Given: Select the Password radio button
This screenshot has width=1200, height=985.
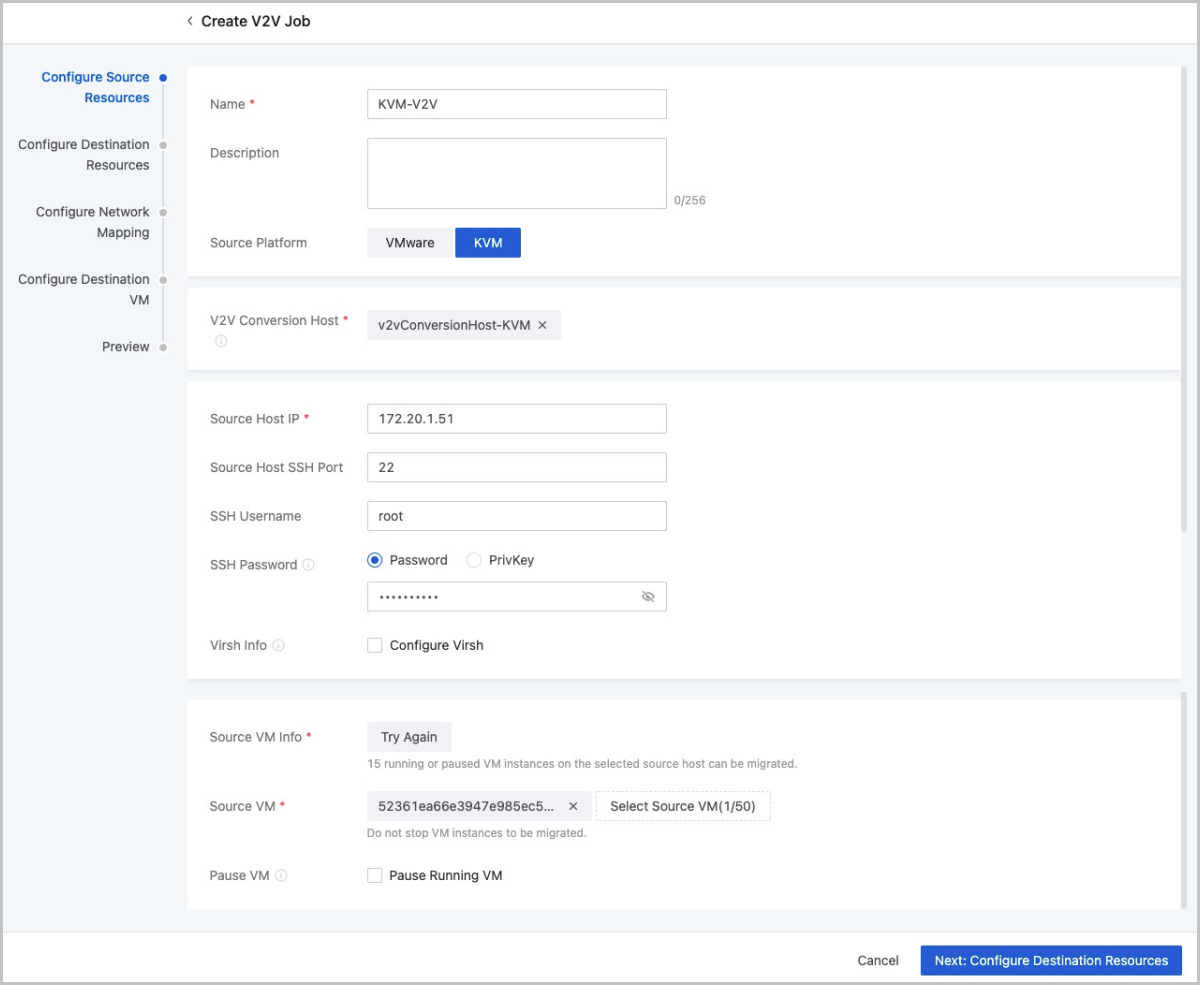Looking at the screenshot, I should click(x=375, y=561).
